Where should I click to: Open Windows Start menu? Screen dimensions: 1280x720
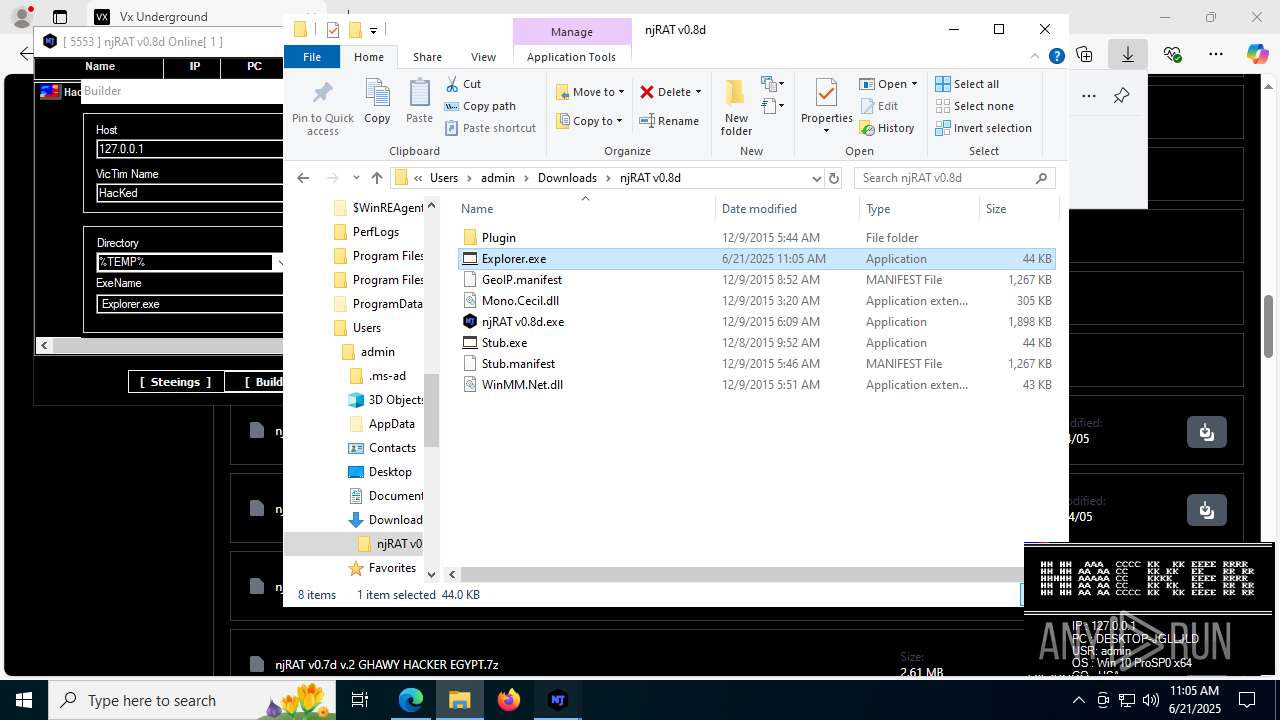coord(24,700)
